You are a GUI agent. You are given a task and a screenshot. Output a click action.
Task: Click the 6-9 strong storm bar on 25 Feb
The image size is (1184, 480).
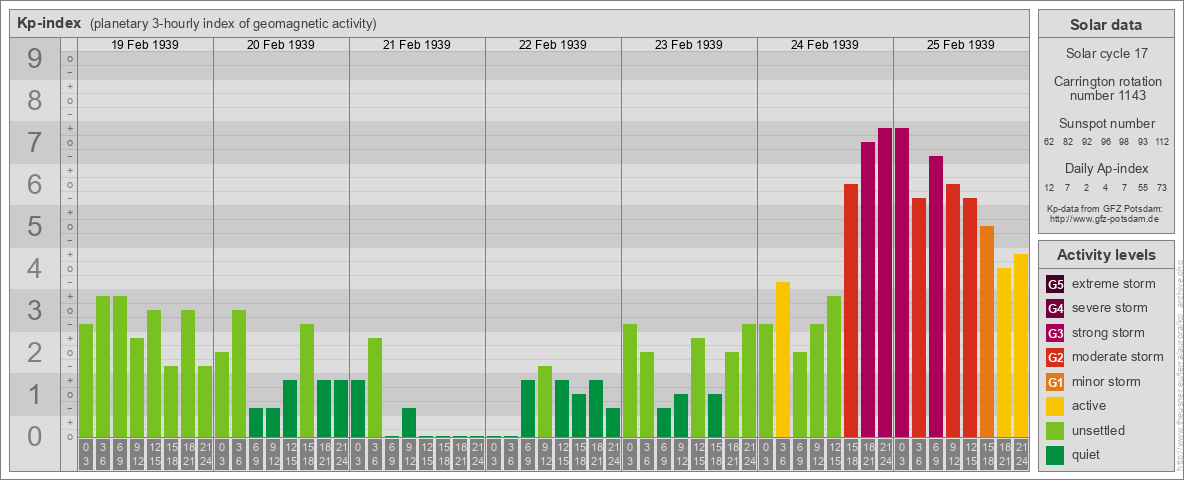pos(936,297)
